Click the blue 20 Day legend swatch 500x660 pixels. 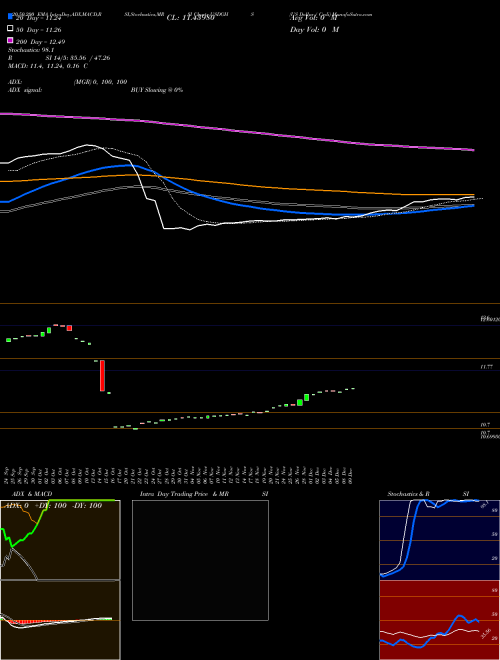coord(10,16)
